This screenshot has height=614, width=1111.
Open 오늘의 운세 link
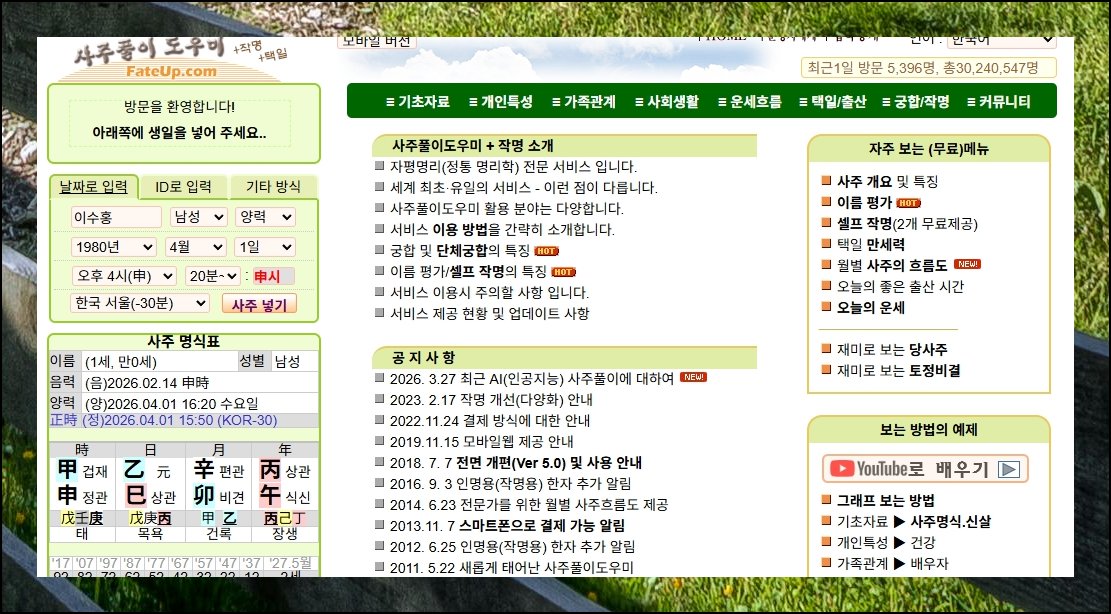(x=871, y=307)
